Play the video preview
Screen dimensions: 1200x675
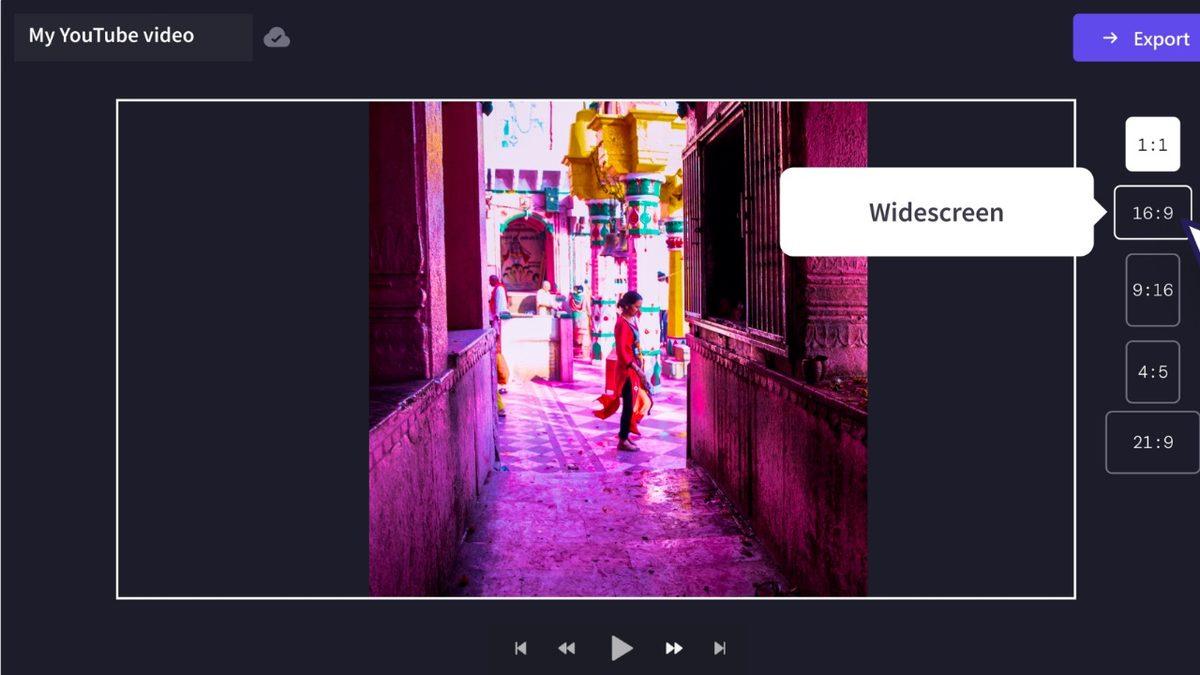point(621,648)
